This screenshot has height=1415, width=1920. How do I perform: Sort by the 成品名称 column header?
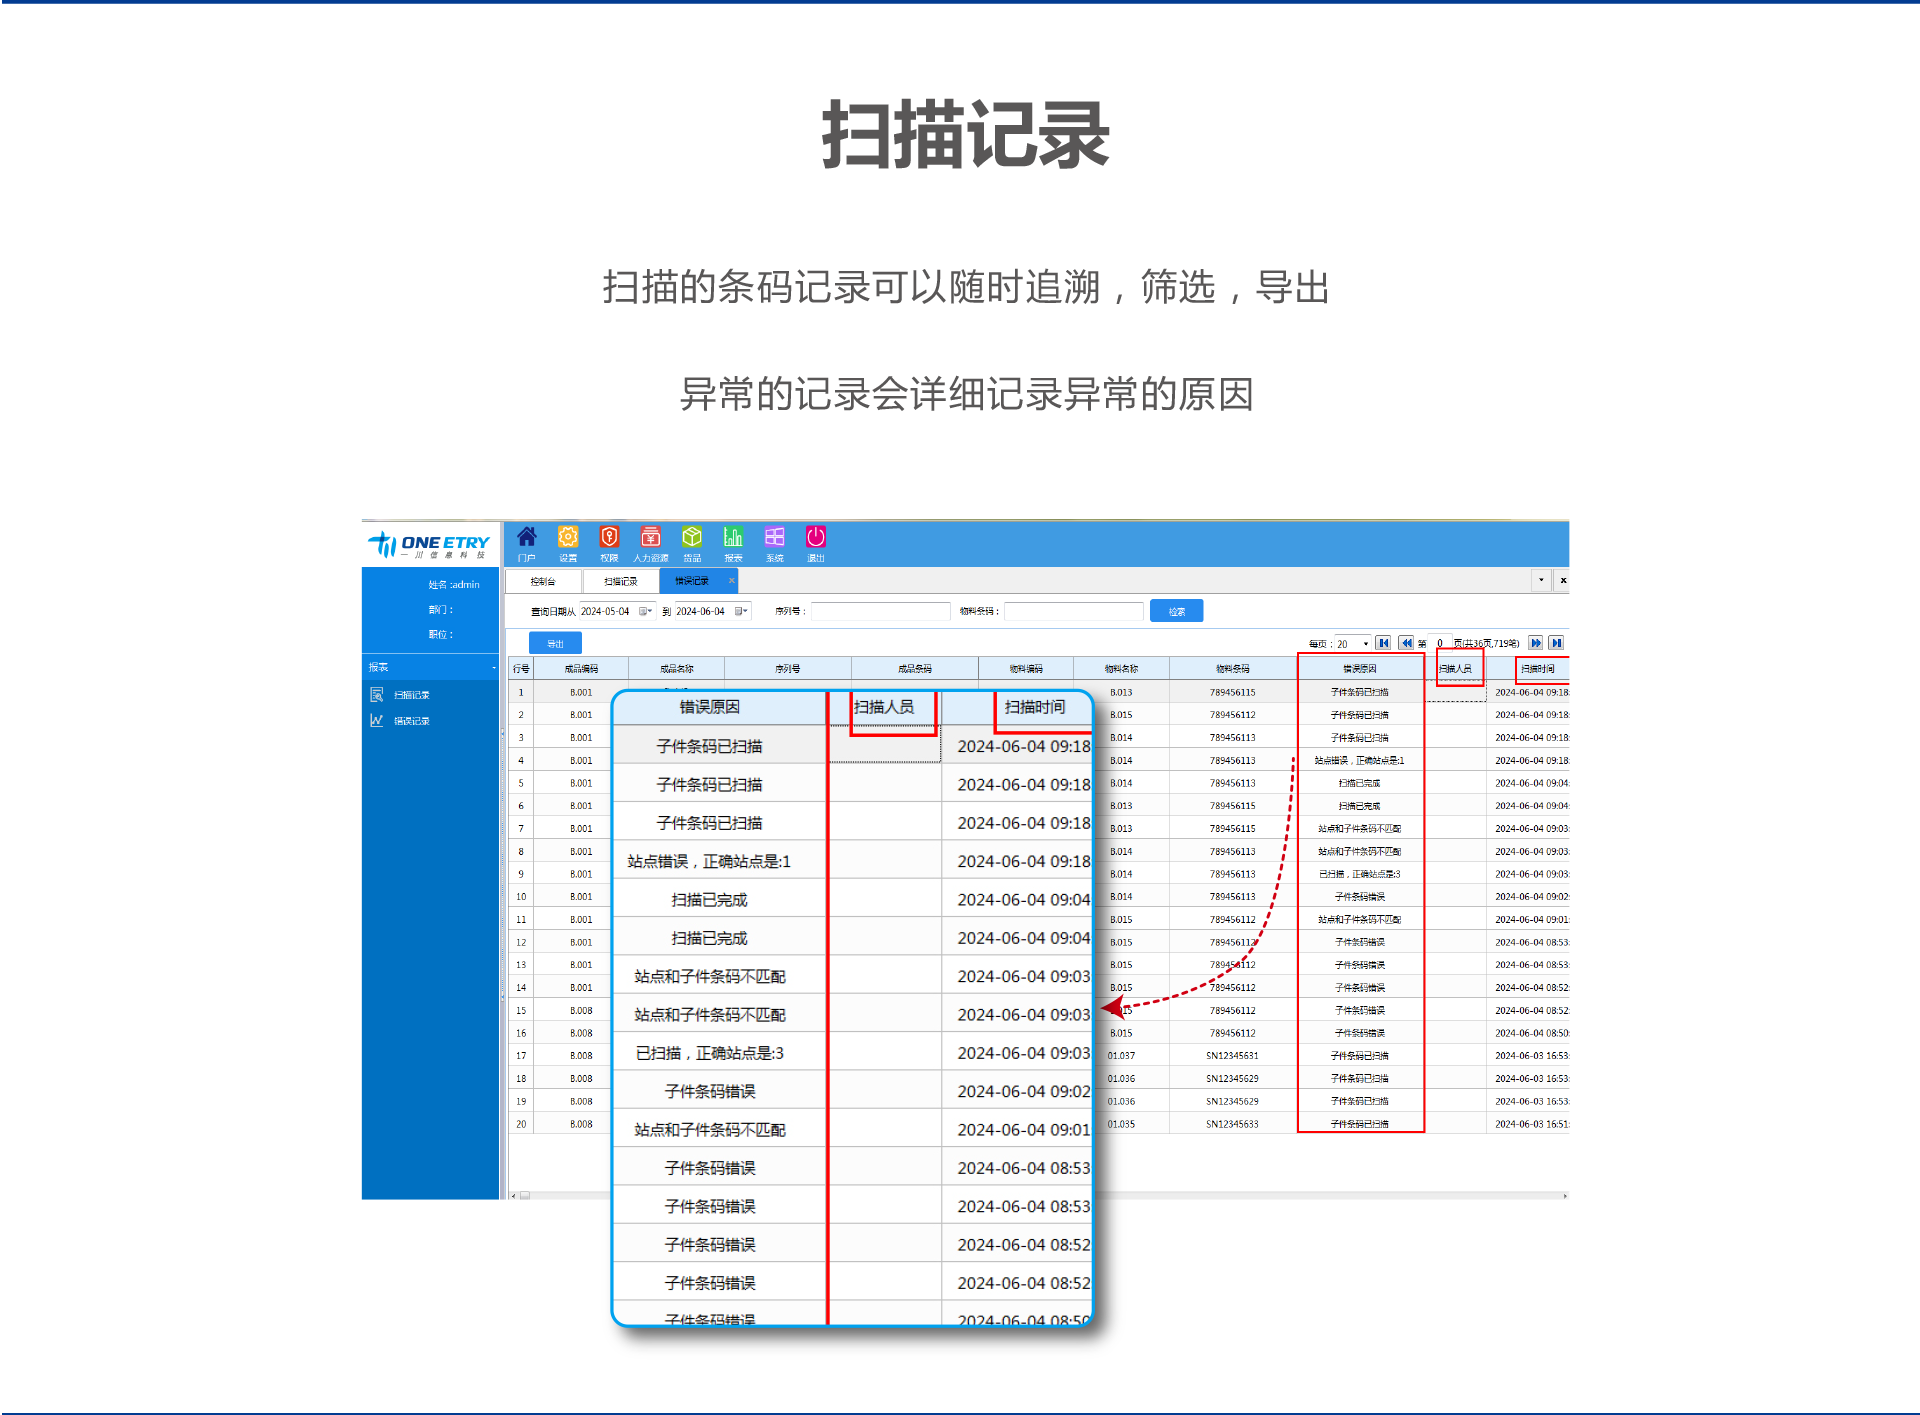[677, 668]
